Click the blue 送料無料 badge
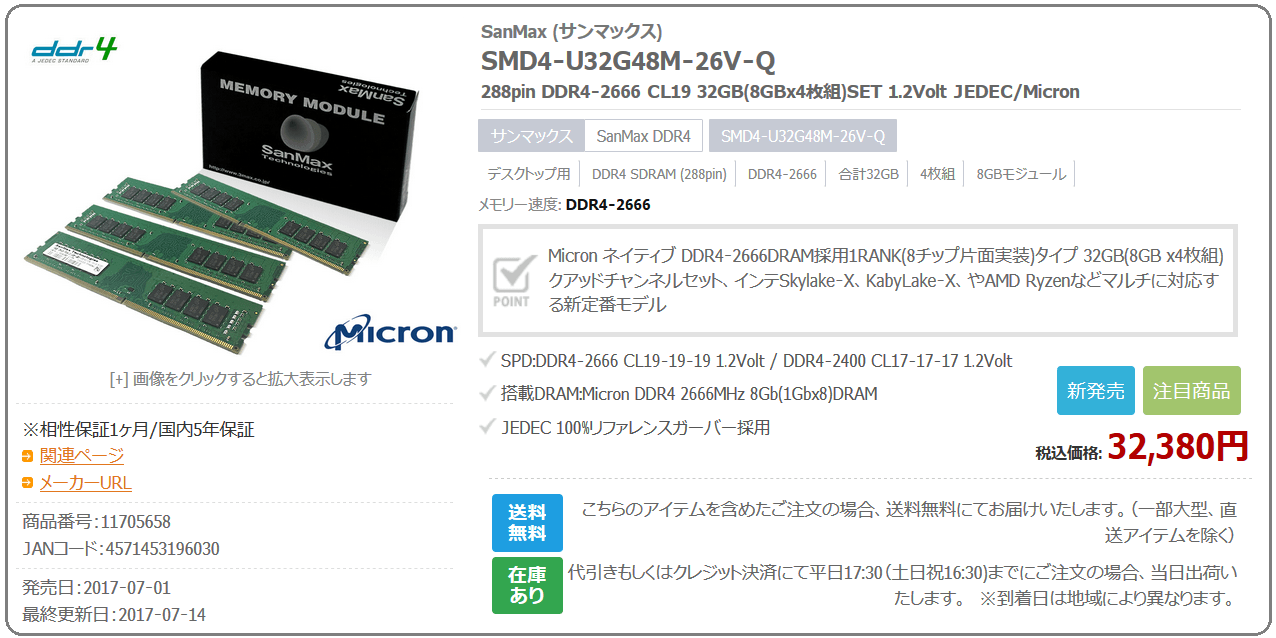The height and width of the screenshot is (638, 1276). [x=527, y=523]
